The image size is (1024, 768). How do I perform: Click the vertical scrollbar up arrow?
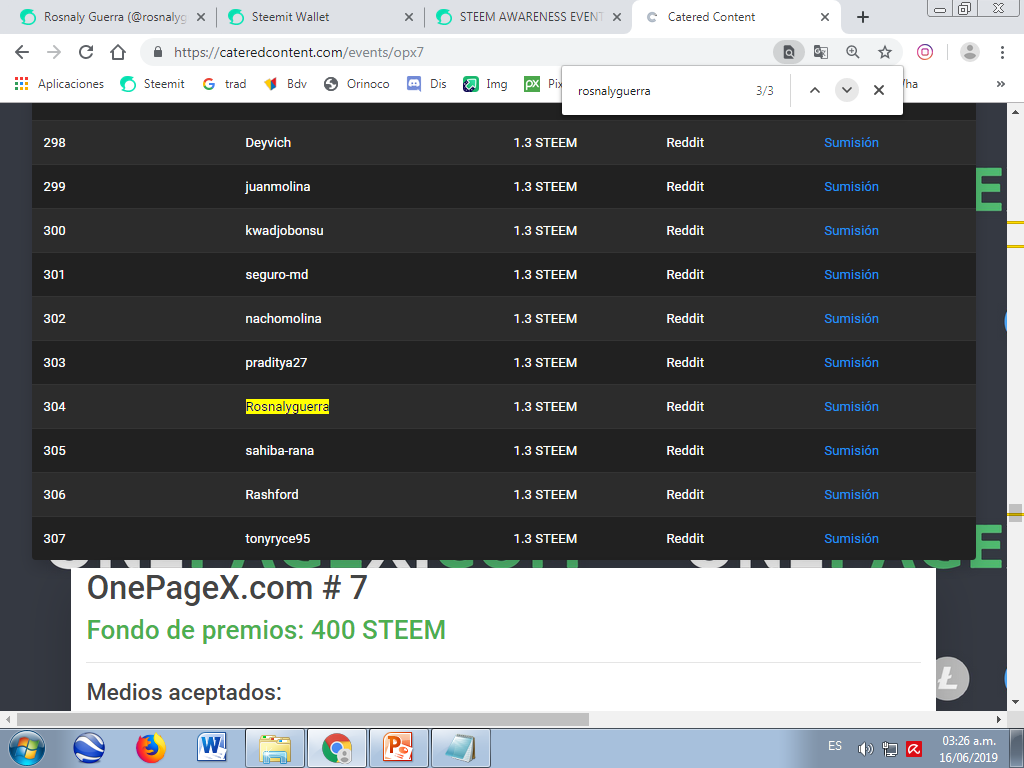(1015, 111)
